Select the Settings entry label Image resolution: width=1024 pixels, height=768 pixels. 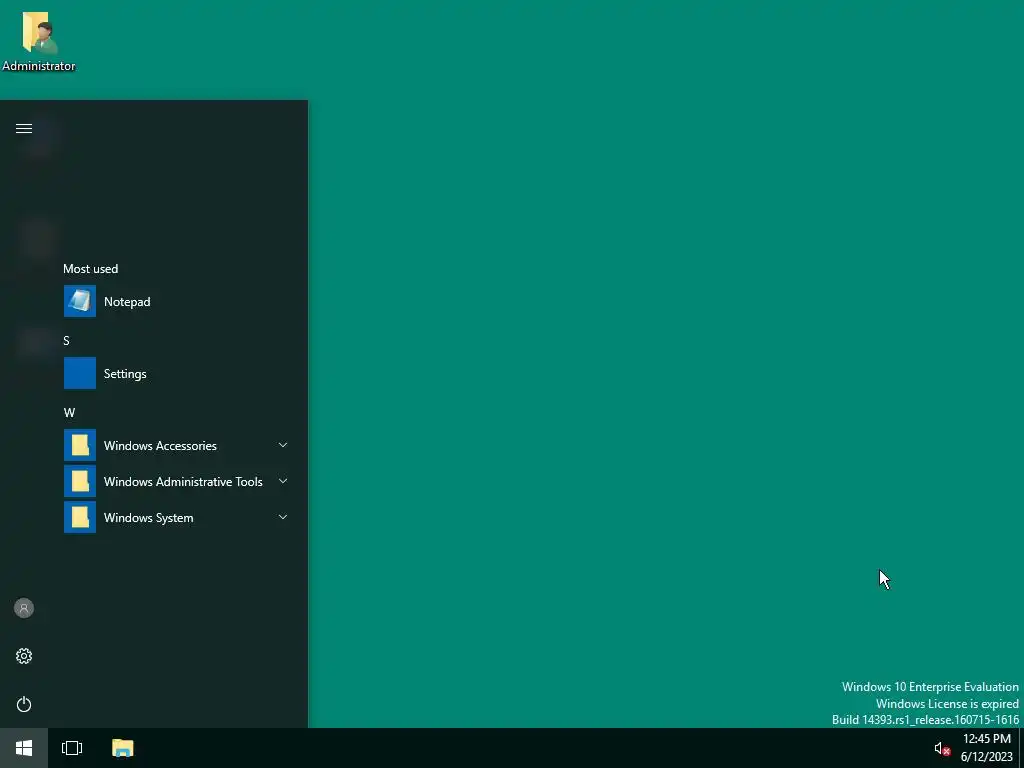(x=125, y=374)
